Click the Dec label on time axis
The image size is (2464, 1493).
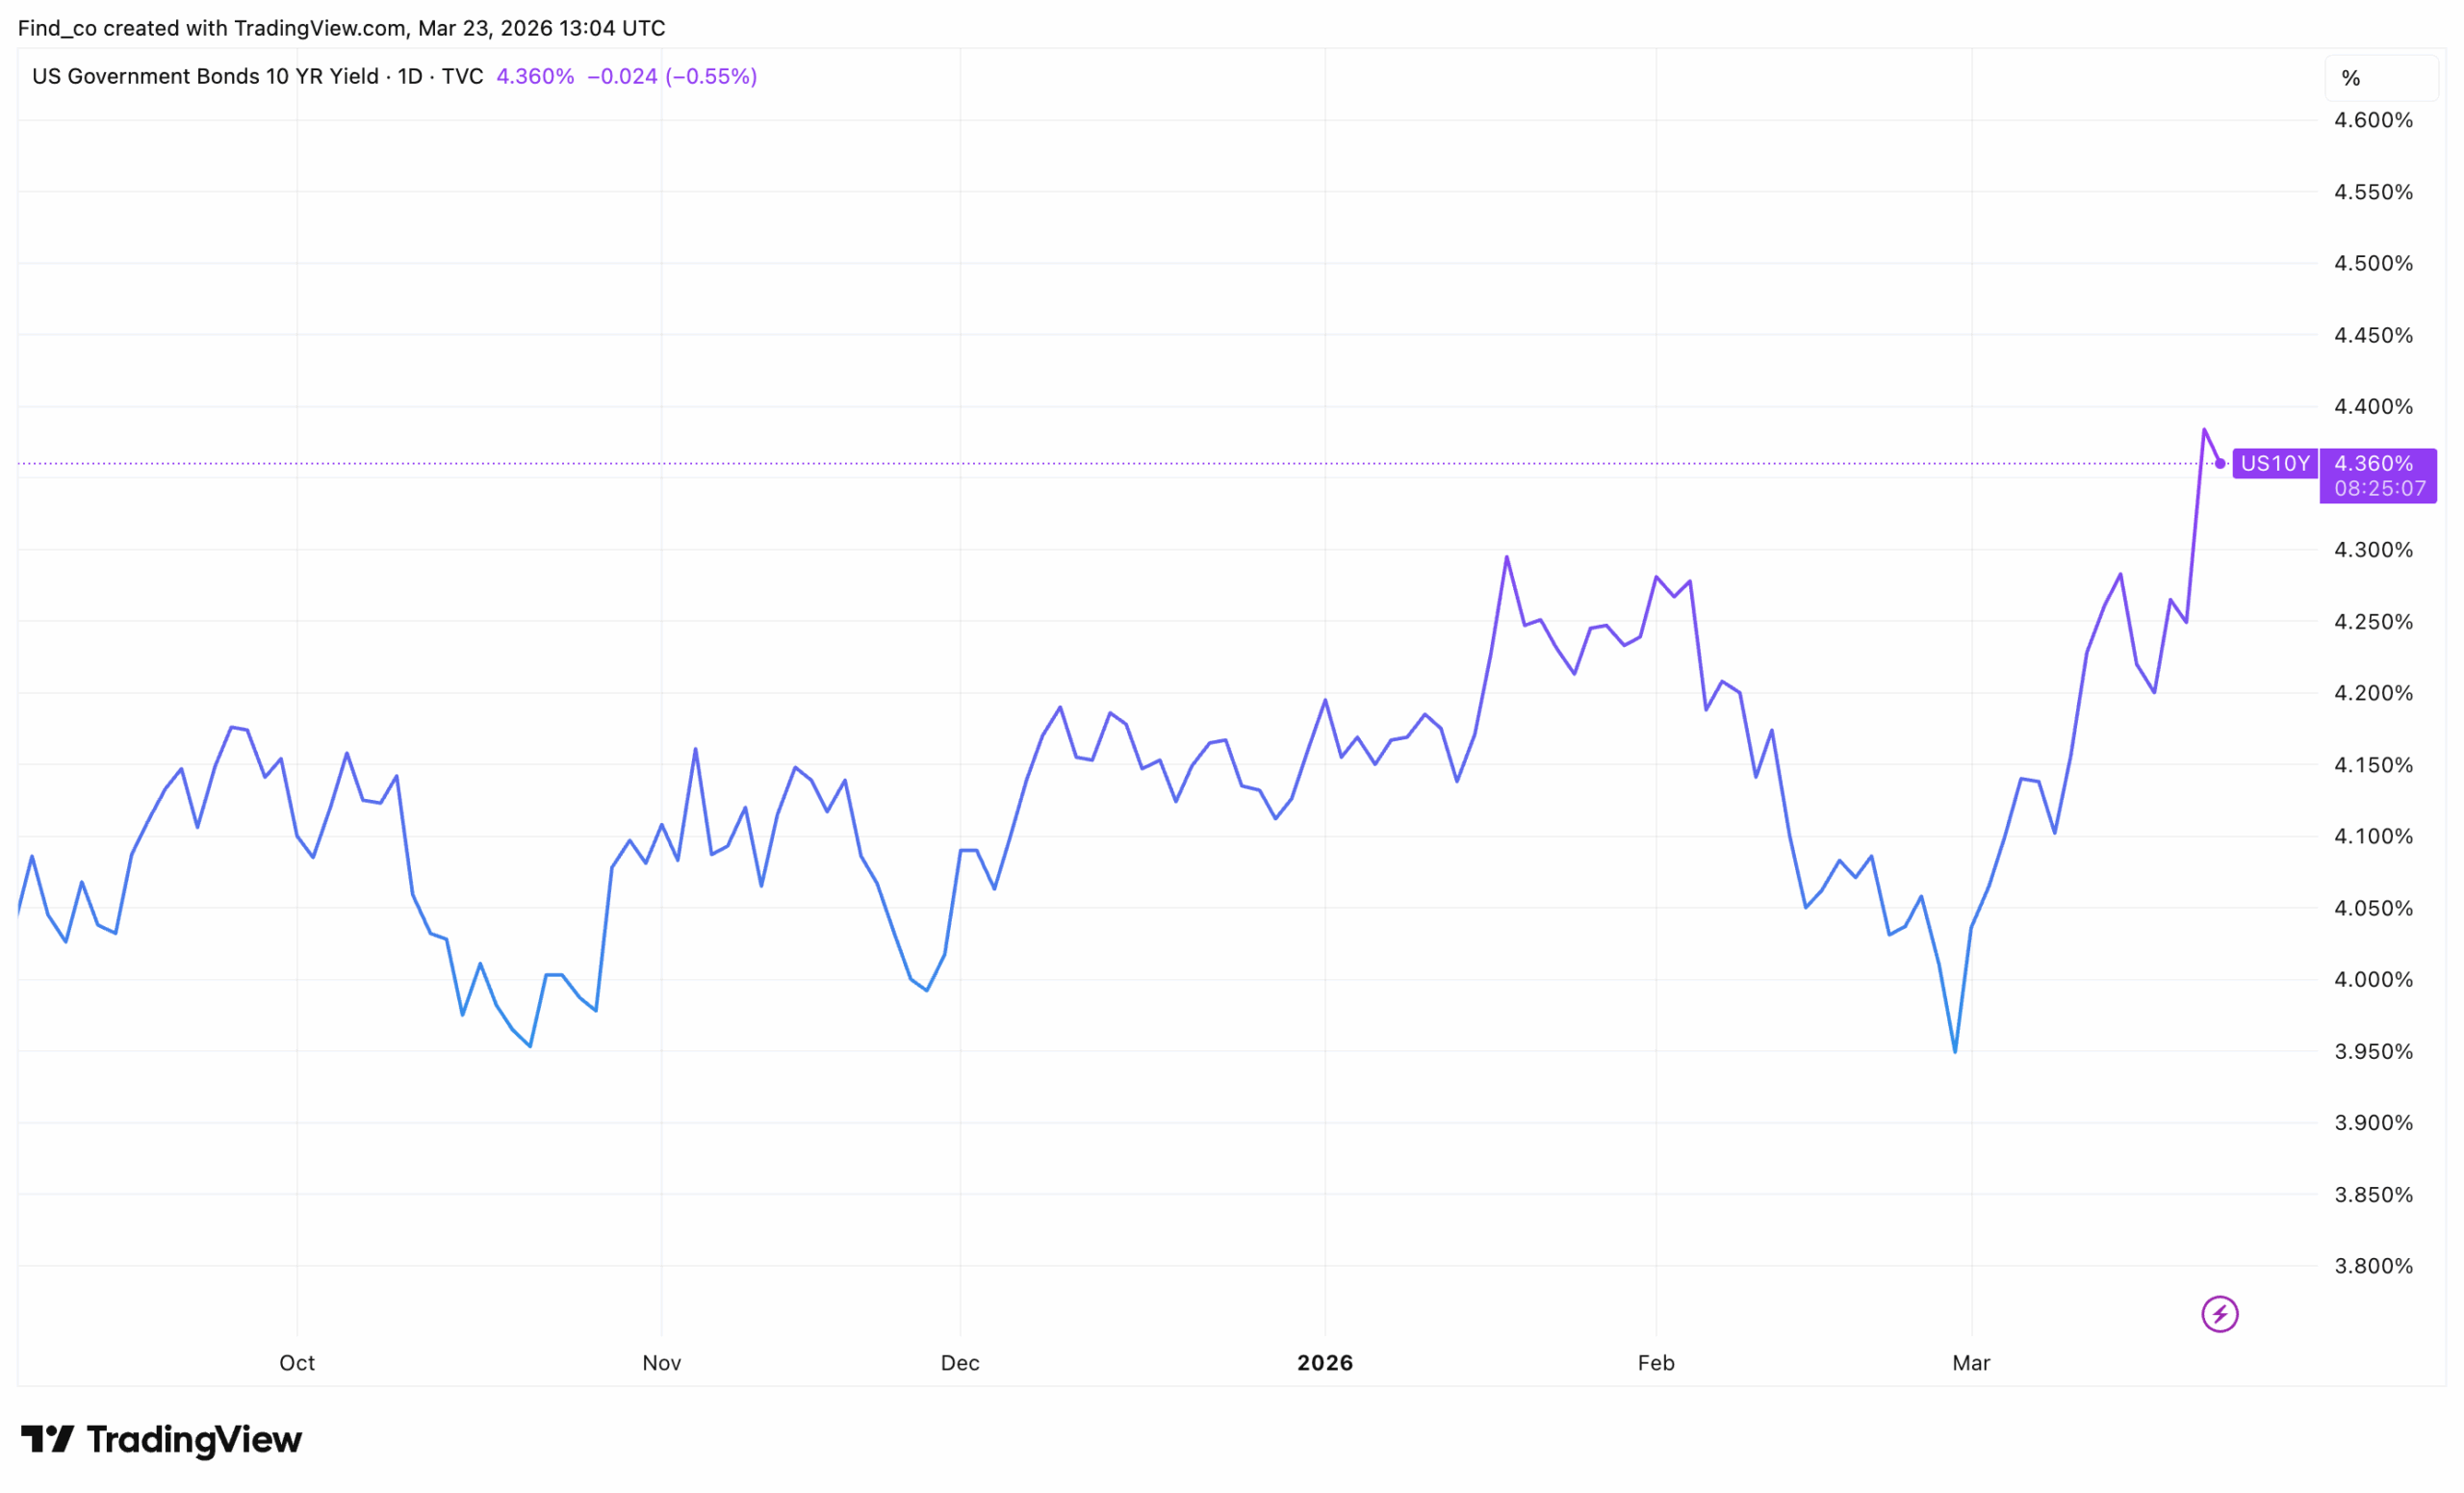click(960, 1363)
